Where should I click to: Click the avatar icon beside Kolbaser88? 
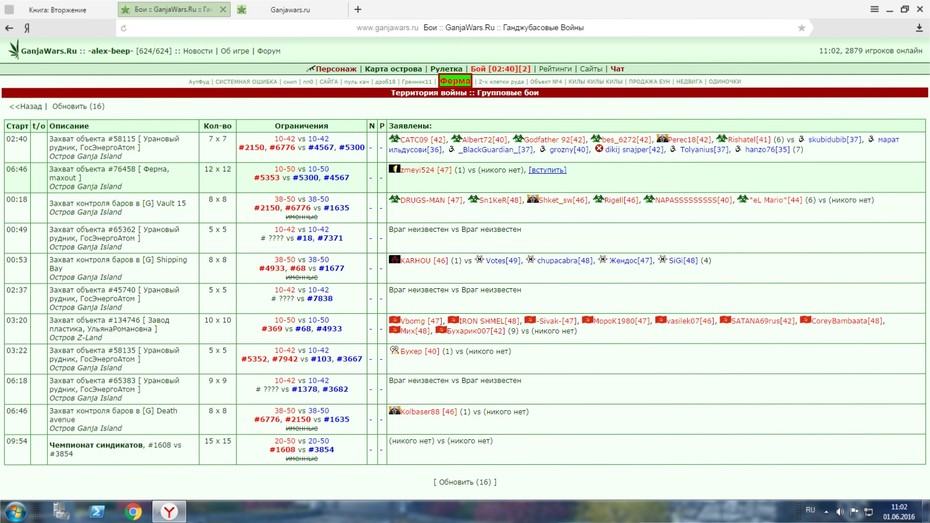[394, 411]
